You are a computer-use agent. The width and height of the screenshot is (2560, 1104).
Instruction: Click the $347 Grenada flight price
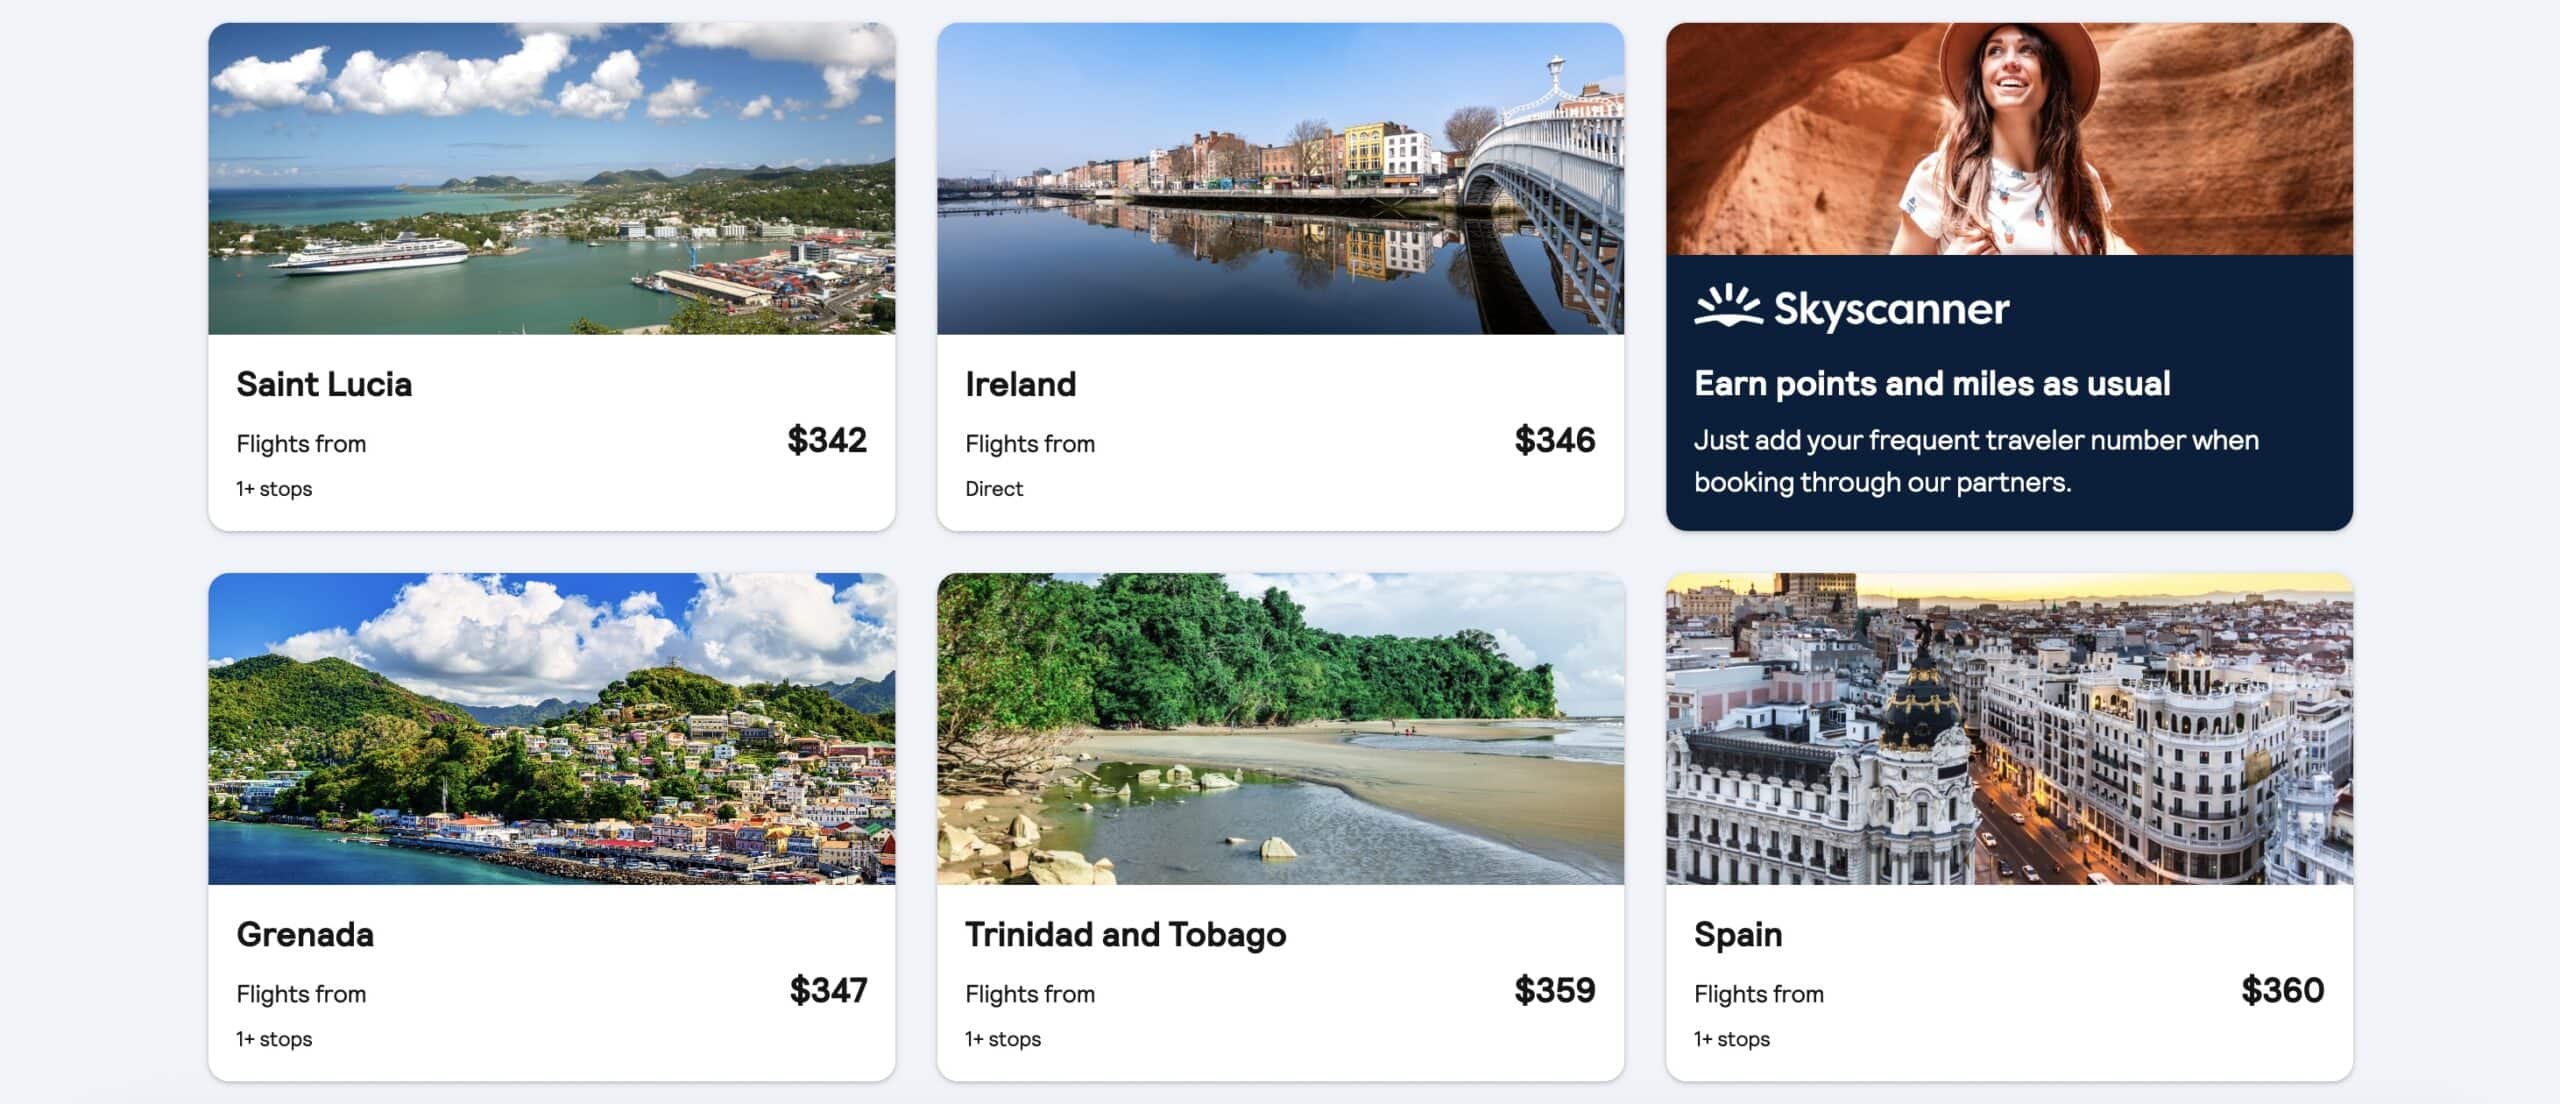[828, 990]
